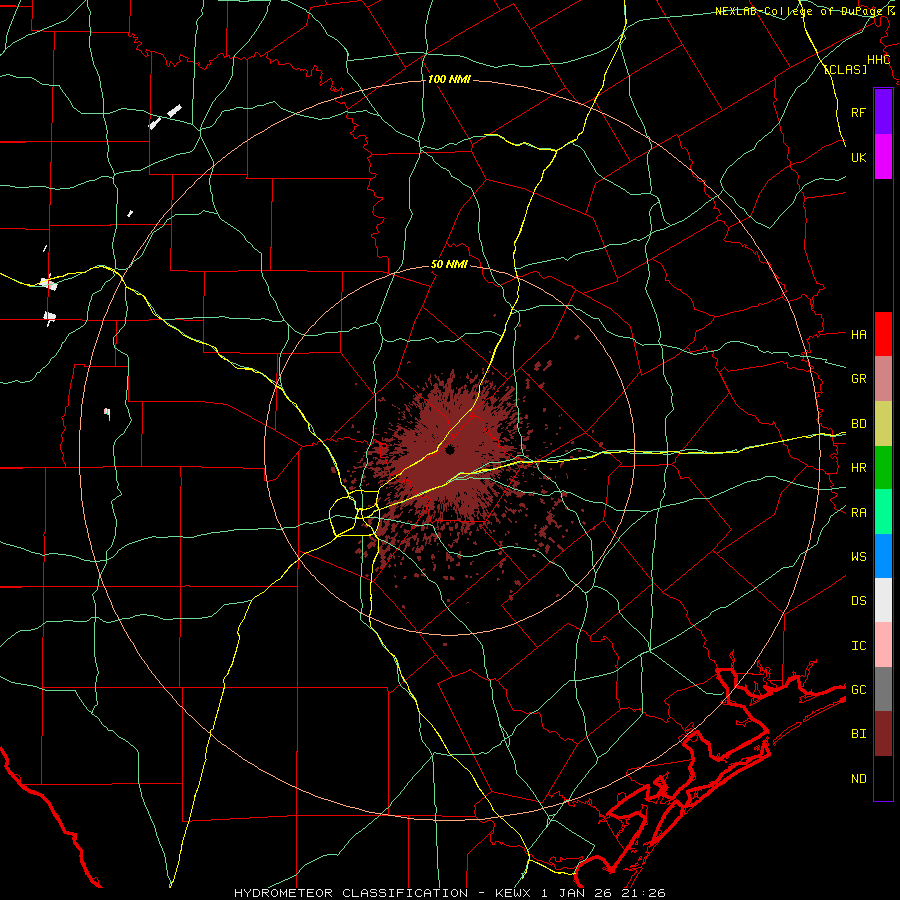Image resolution: width=900 pixels, height=900 pixels.
Task: Click the "KEWX" radar site identifier
Action: pyautogui.click(x=514, y=893)
